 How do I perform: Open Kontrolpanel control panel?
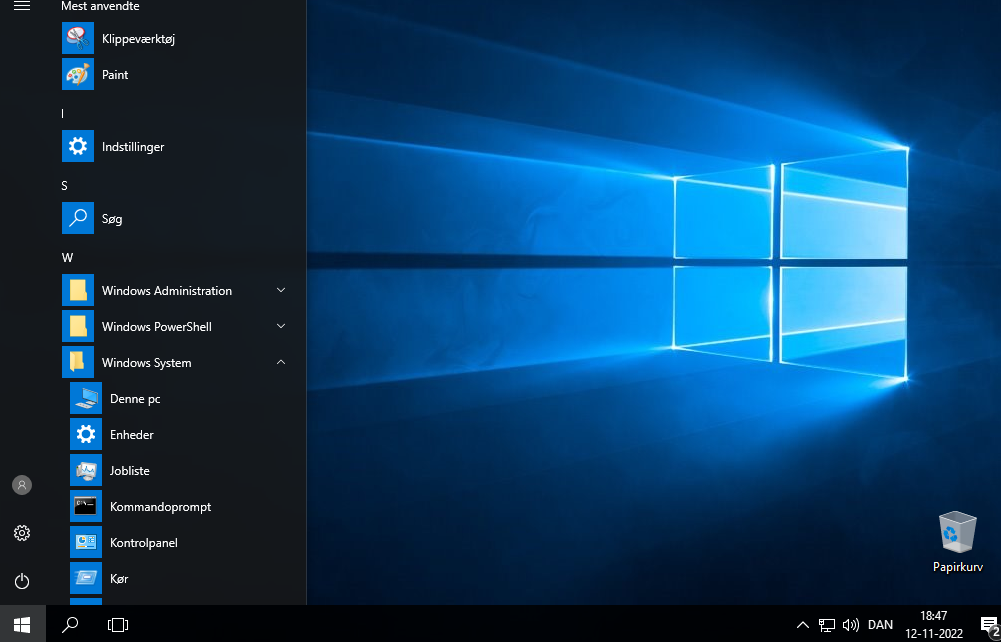143,543
